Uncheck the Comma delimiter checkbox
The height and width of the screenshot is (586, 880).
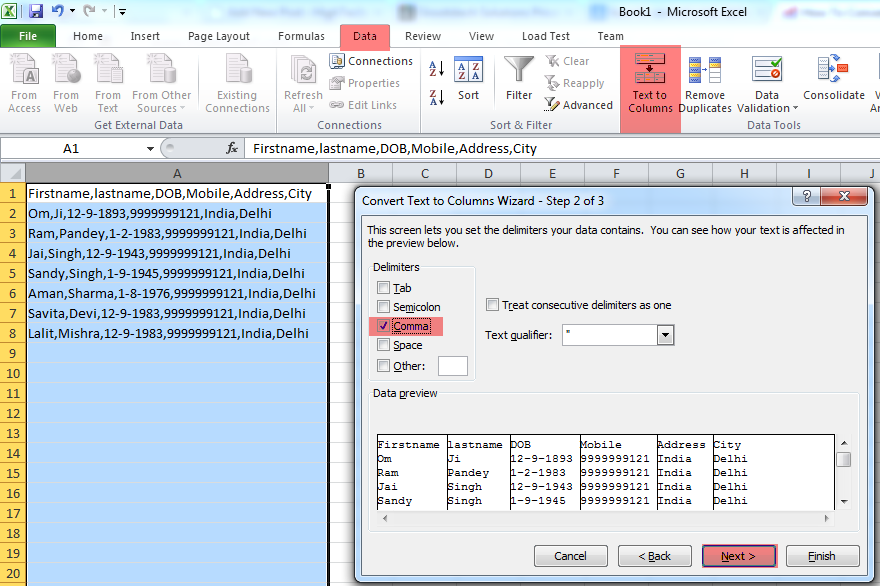(x=383, y=326)
